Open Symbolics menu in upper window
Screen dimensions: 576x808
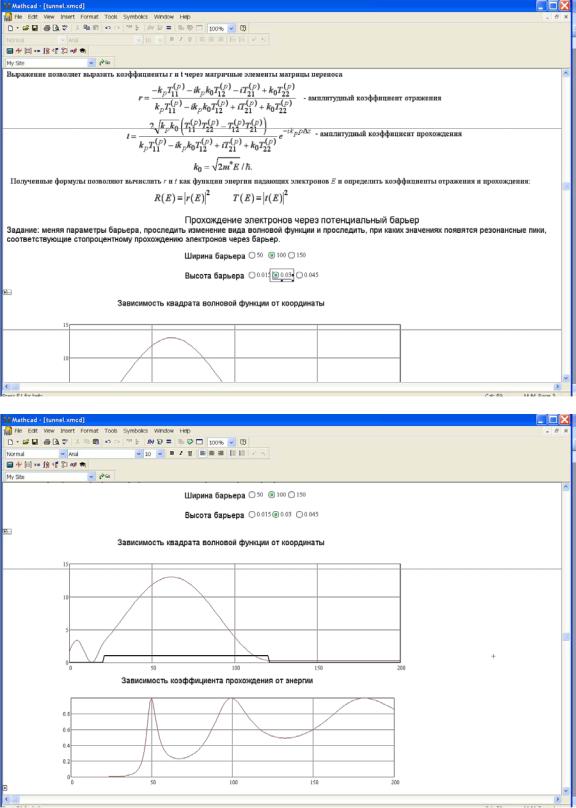tap(135, 16)
